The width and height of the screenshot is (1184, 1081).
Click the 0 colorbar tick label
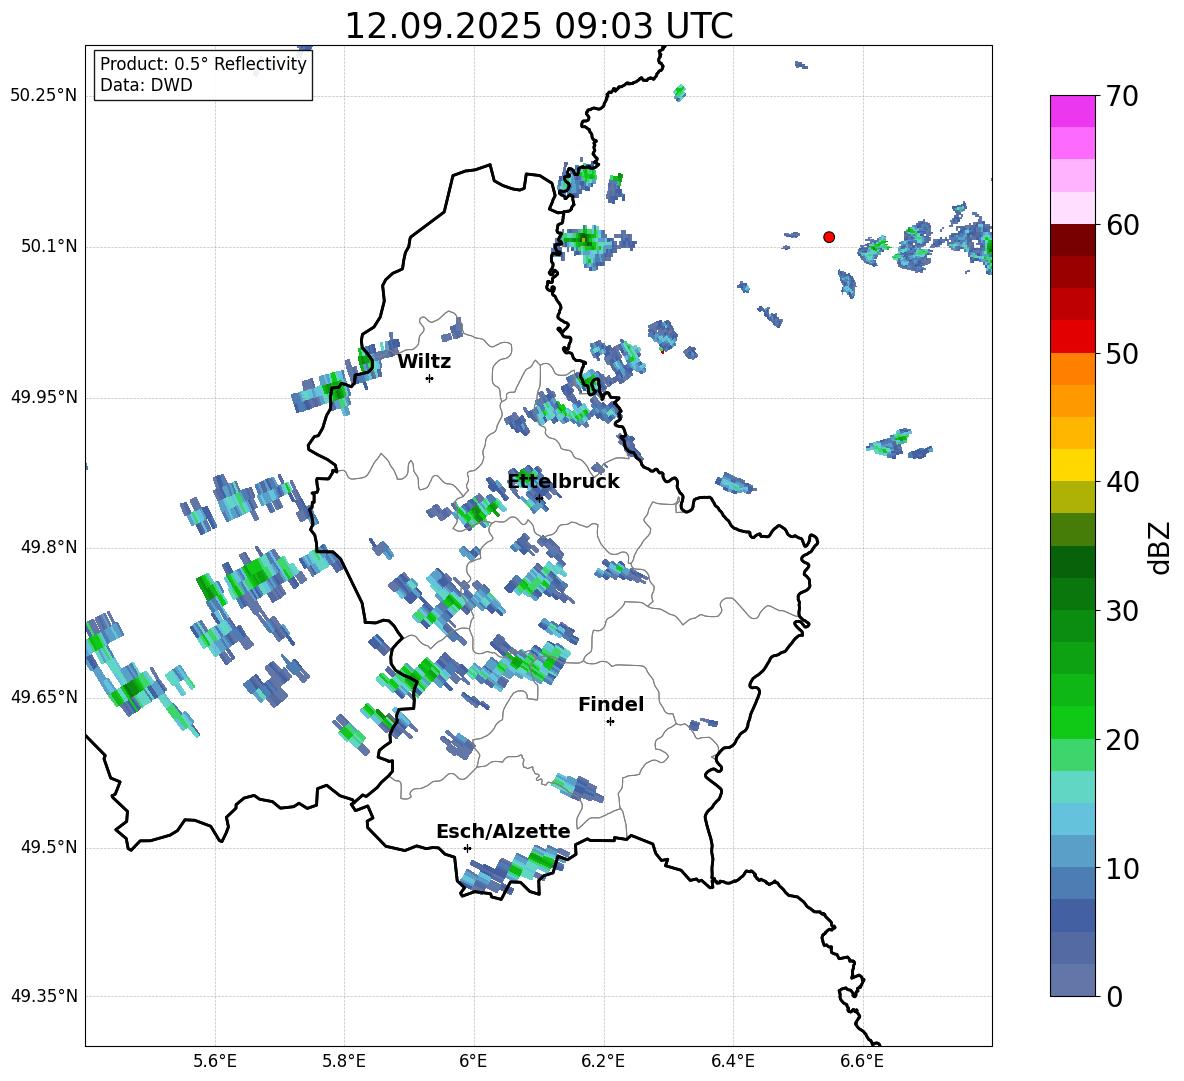[x=1114, y=997]
